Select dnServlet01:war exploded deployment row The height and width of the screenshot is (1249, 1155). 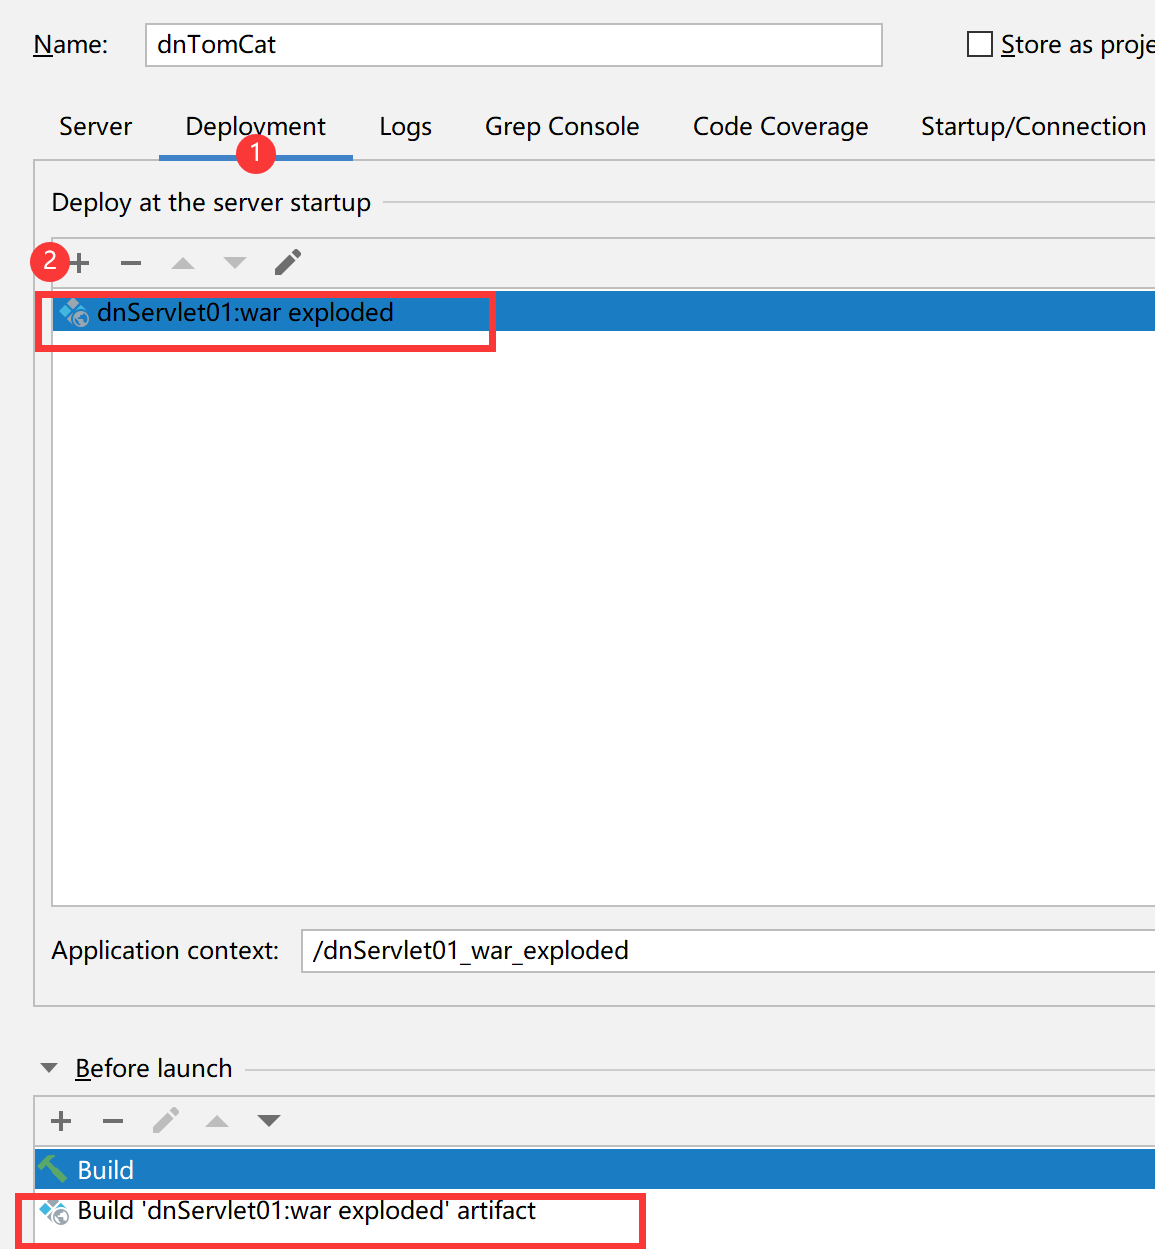pos(604,312)
